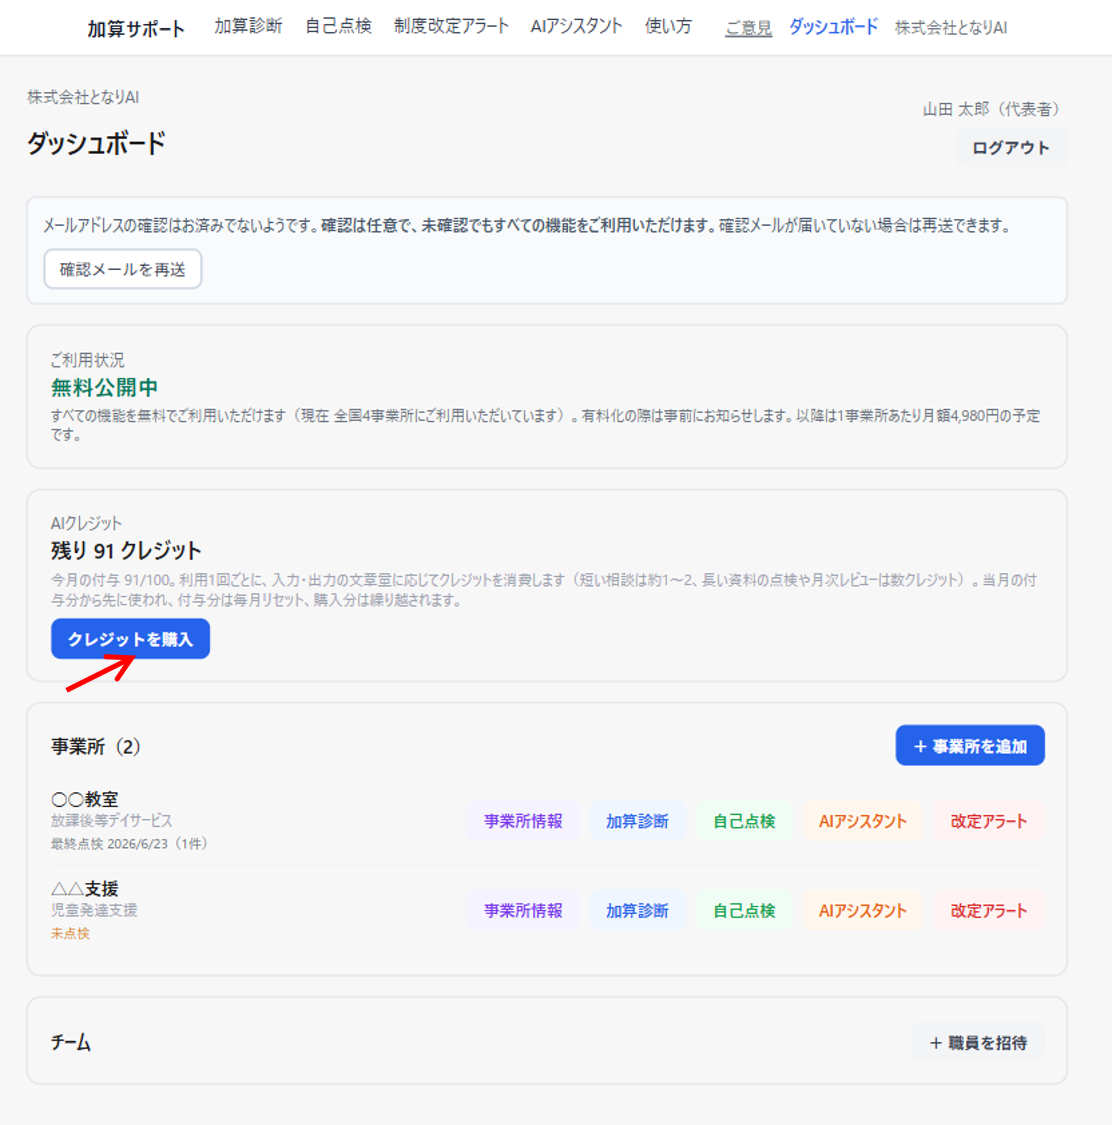Open 加算診断 for △△支援
This screenshot has height=1125, width=1112.
pos(637,910)
